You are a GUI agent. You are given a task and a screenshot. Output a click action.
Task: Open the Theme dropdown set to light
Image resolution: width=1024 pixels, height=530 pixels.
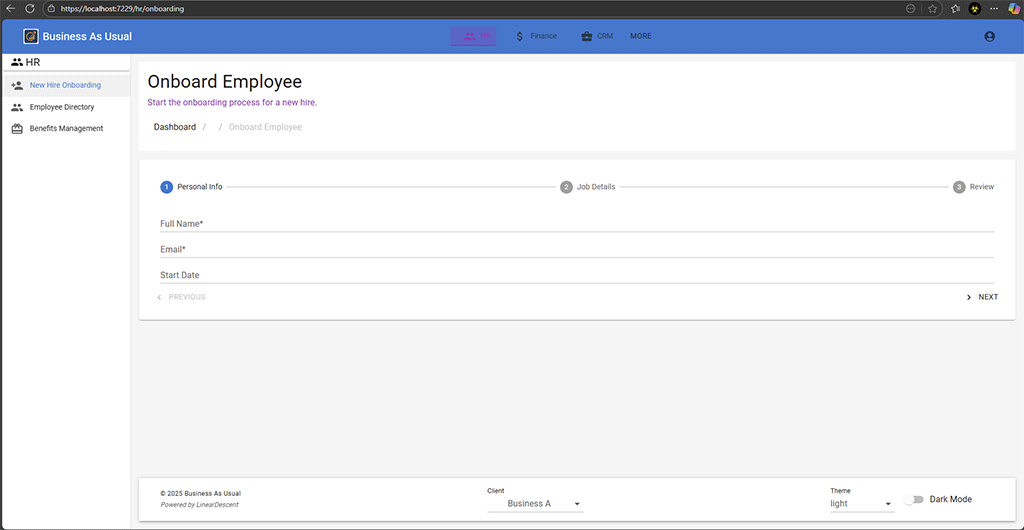pos(861,504)
